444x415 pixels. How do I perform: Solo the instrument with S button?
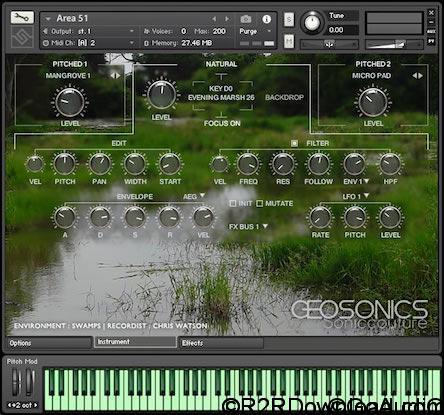coord(289,20)
